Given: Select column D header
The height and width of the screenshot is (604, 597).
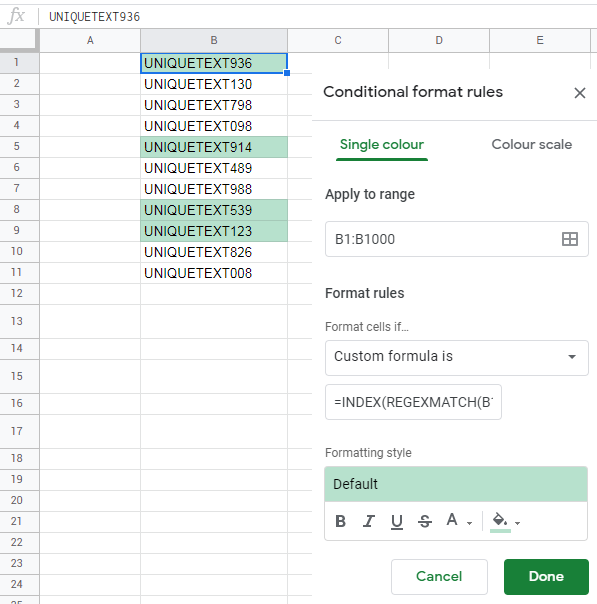Looking at the screenshot, I should click(439, 40).
